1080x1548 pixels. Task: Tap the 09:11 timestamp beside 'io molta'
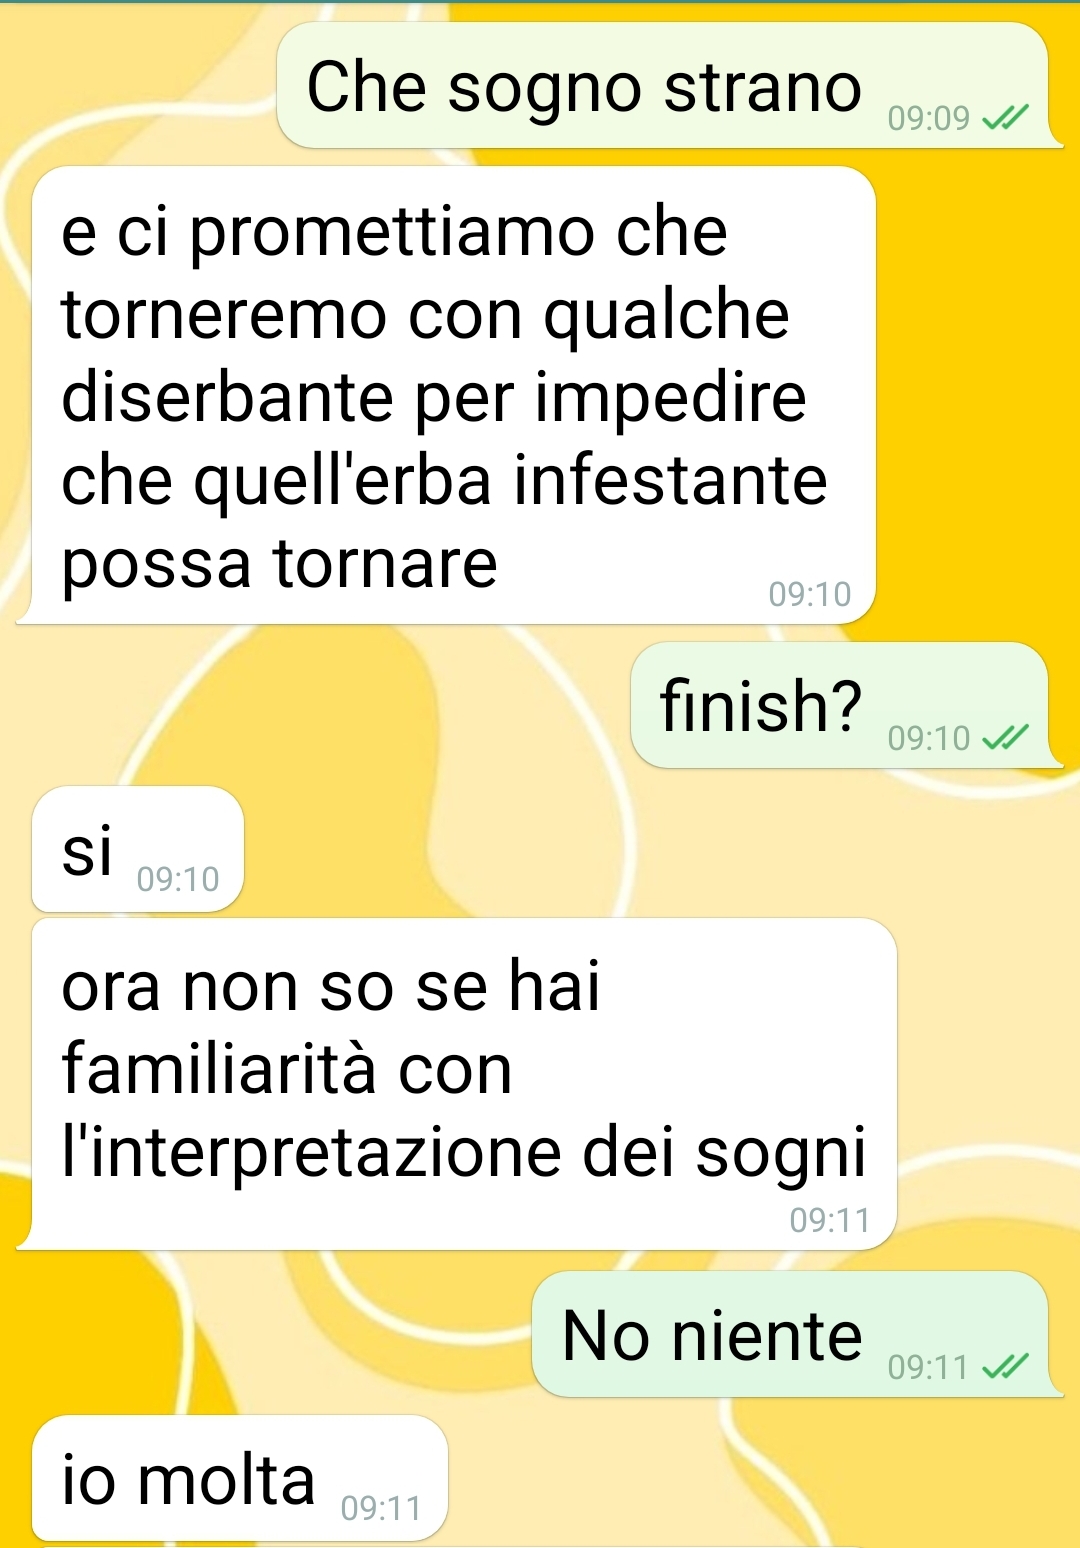[x=381, y=1508]
